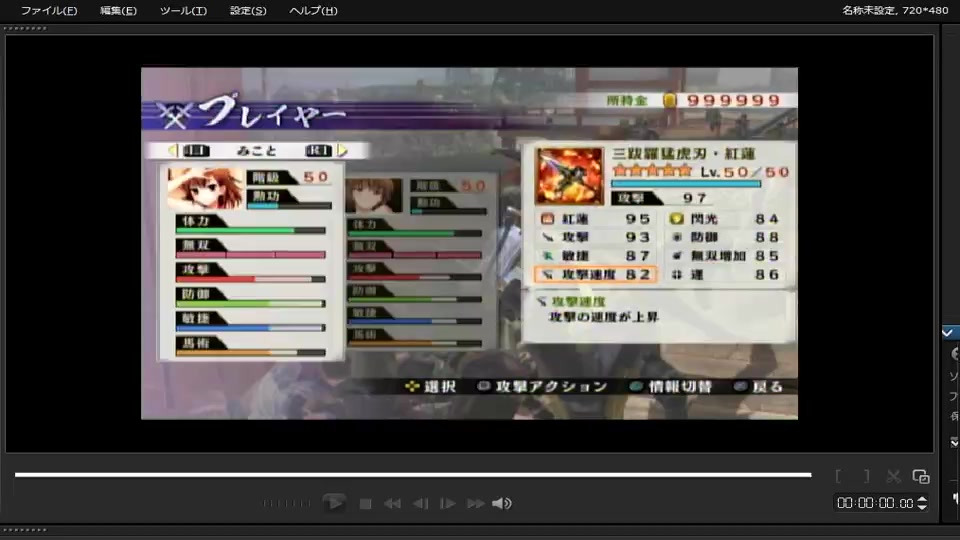
Task: Click the scissors split clip icon
Action: point(893,476)
